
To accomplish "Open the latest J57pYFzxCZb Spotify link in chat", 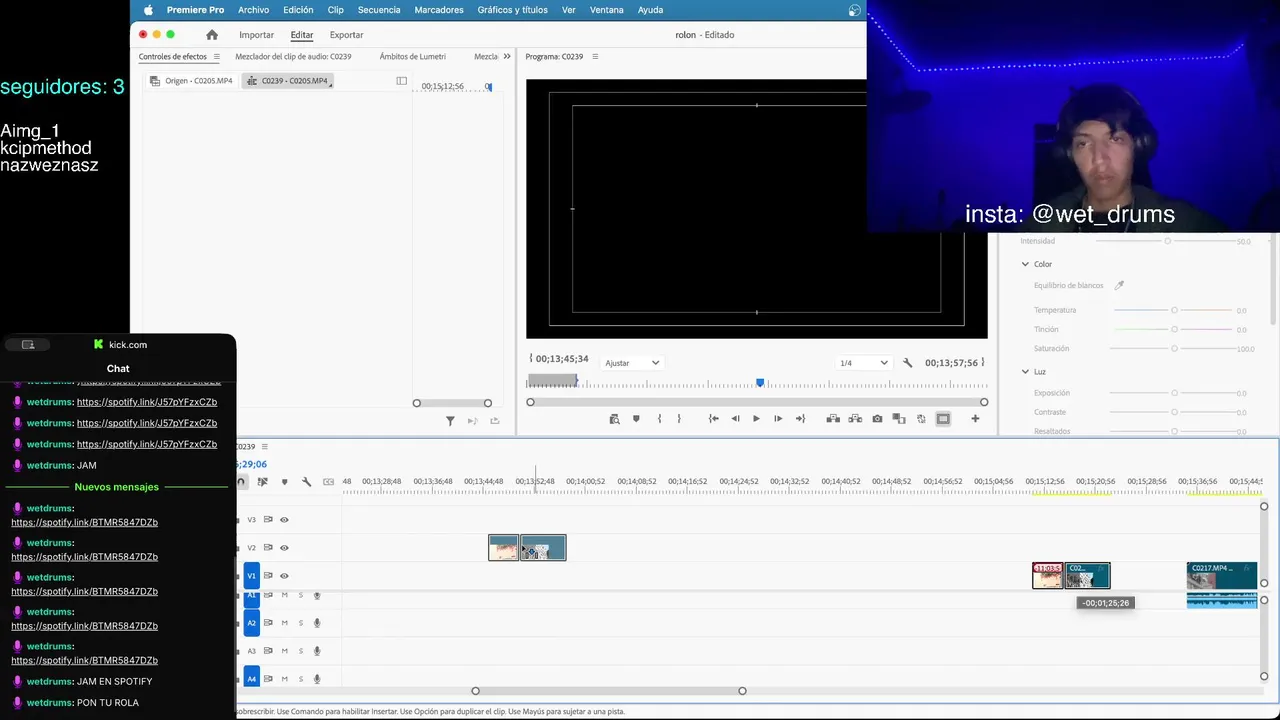I will (147, 444).
